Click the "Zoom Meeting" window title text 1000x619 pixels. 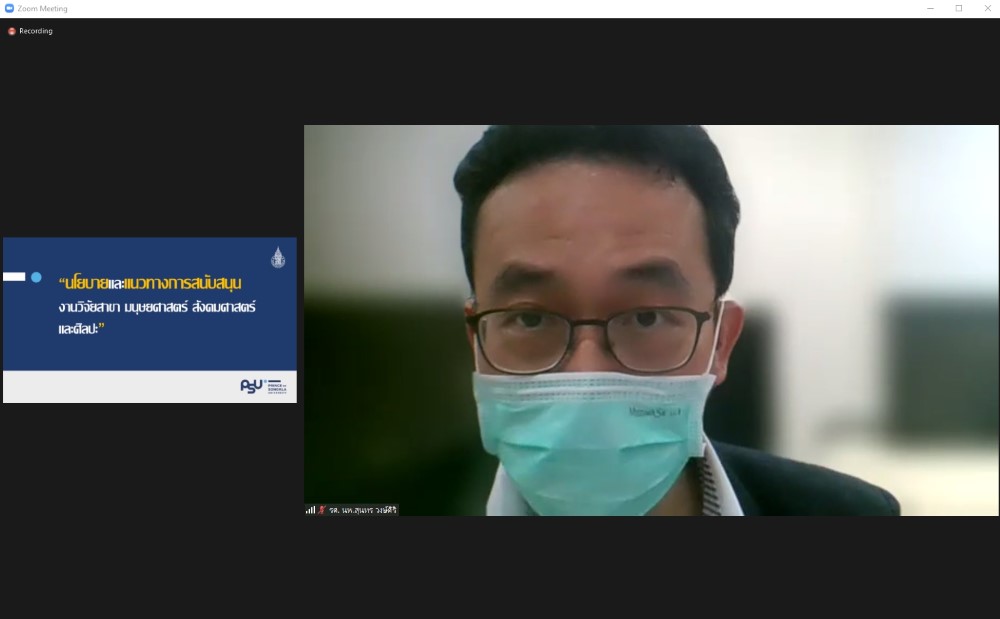[42, 8]
